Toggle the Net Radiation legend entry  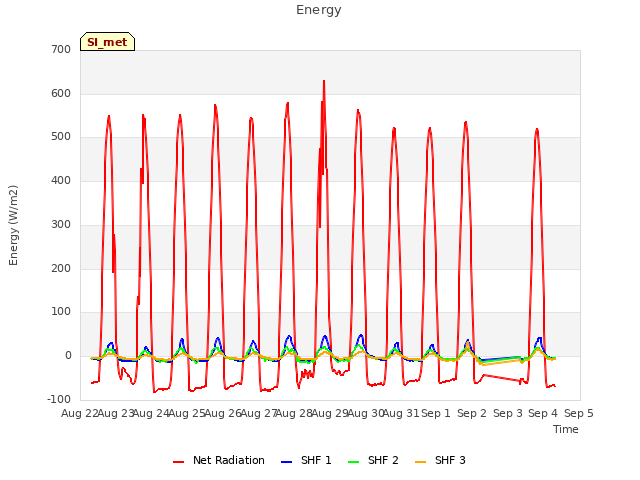coord(219,460)
